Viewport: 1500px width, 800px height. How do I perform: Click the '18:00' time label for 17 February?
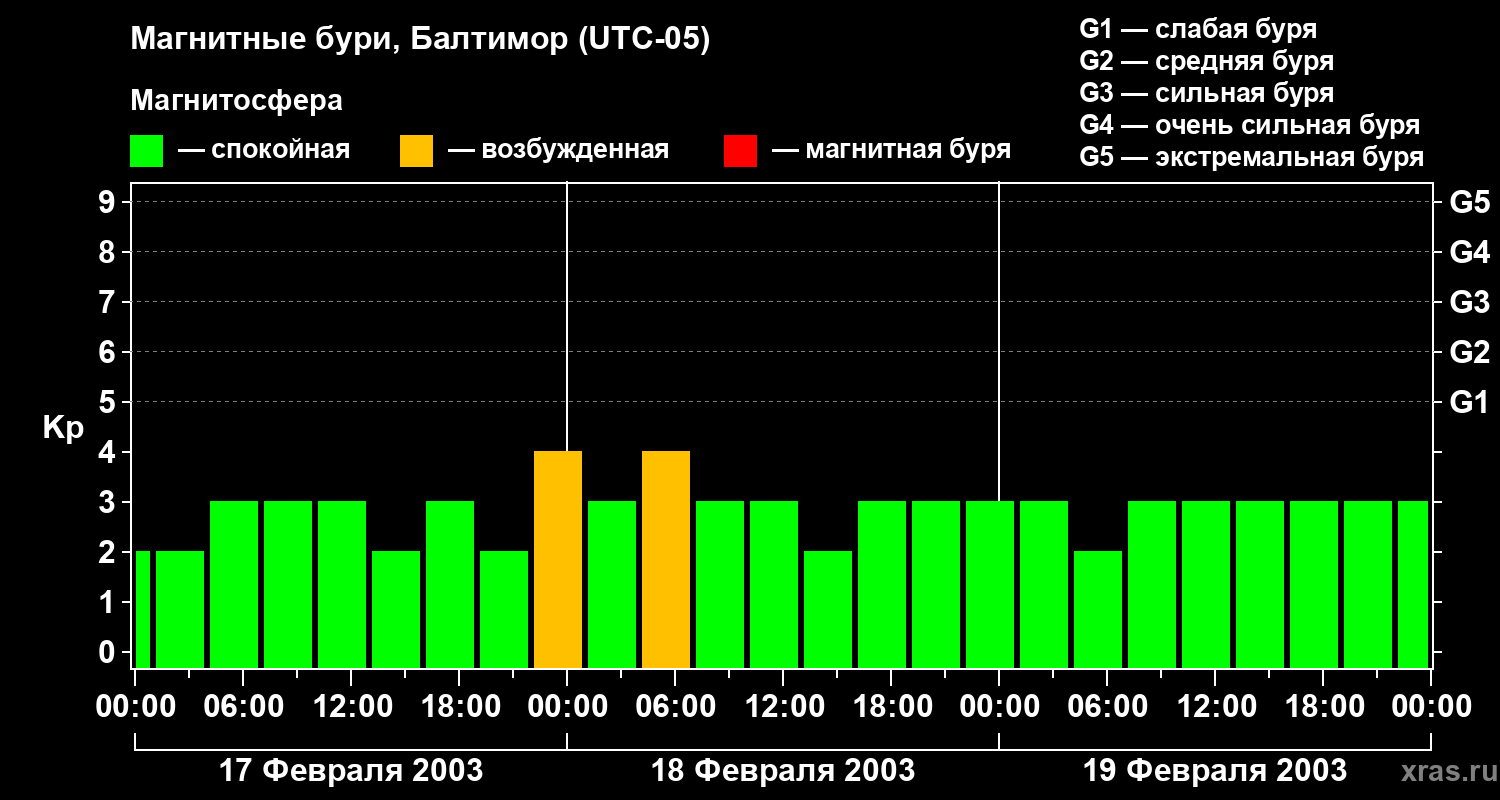459,706
